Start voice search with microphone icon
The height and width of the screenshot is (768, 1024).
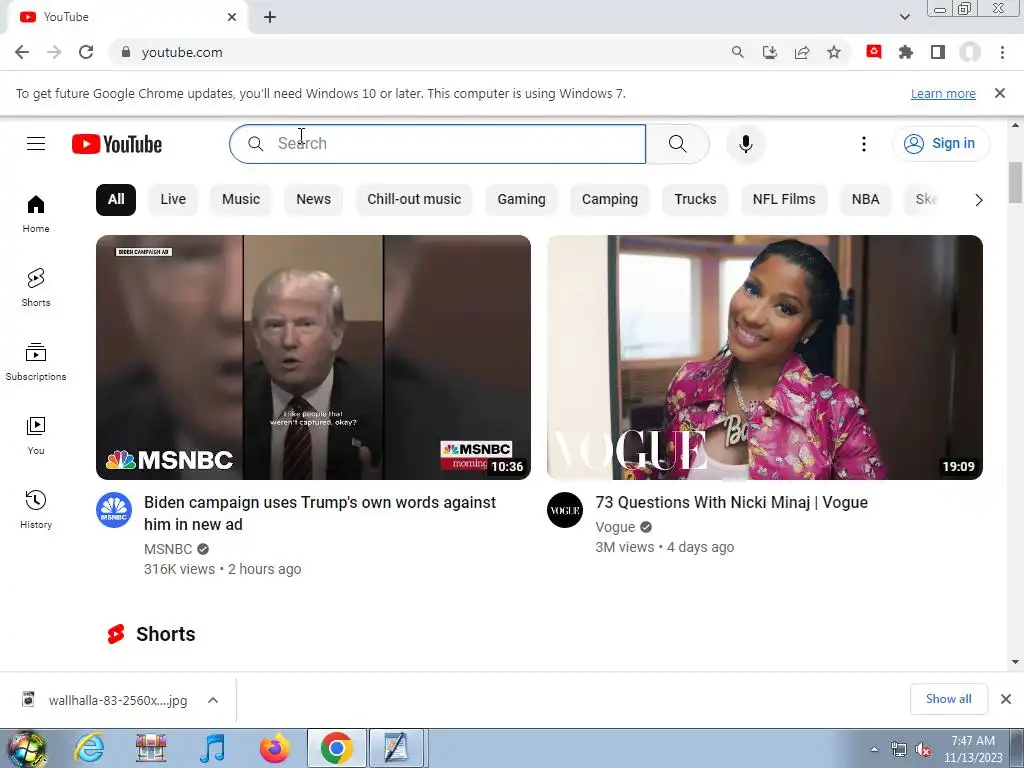coord(746,144)
